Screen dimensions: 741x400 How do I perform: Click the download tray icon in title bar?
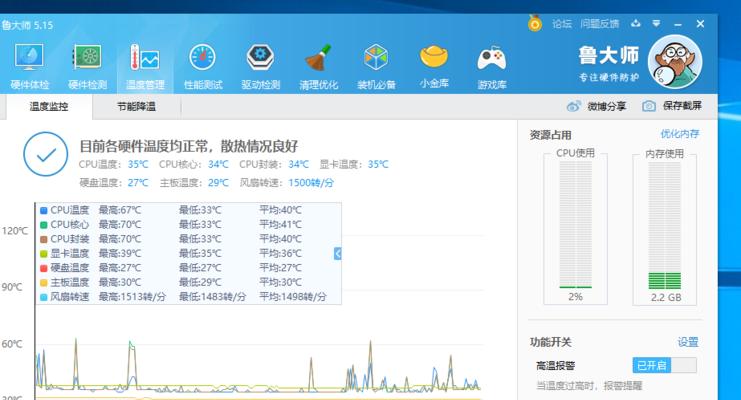636,23
